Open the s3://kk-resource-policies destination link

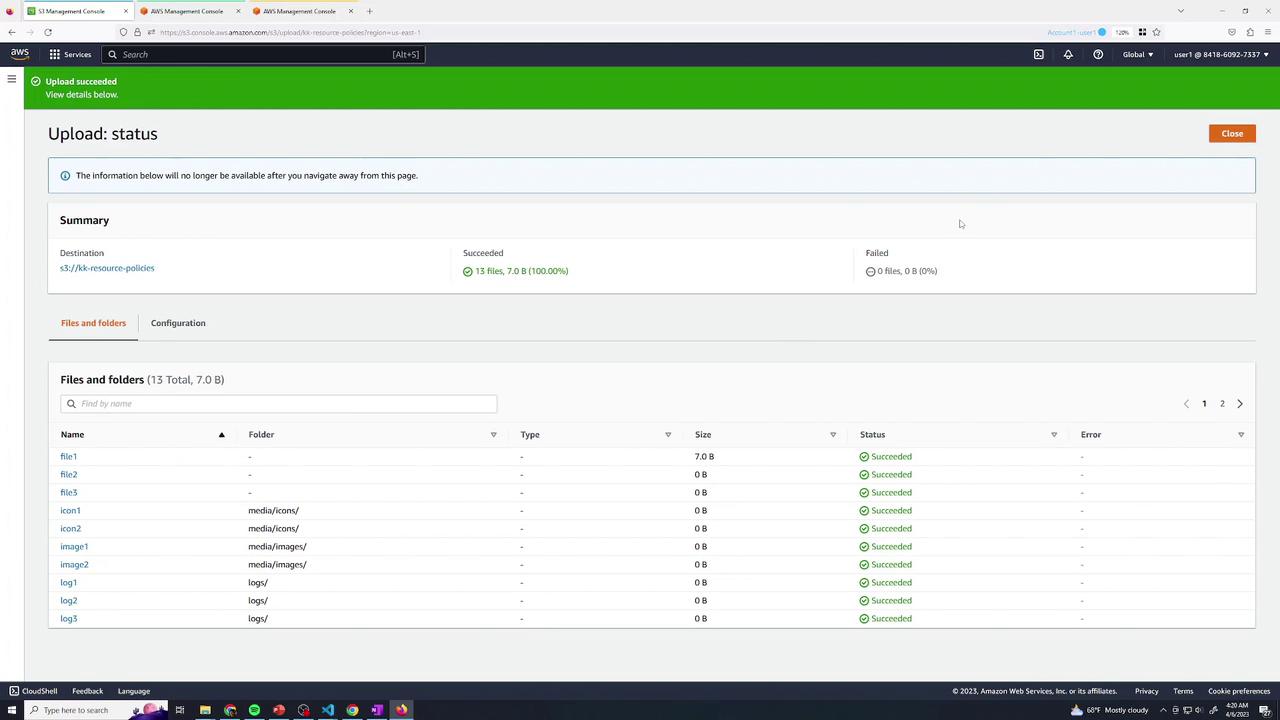[107, 268]
